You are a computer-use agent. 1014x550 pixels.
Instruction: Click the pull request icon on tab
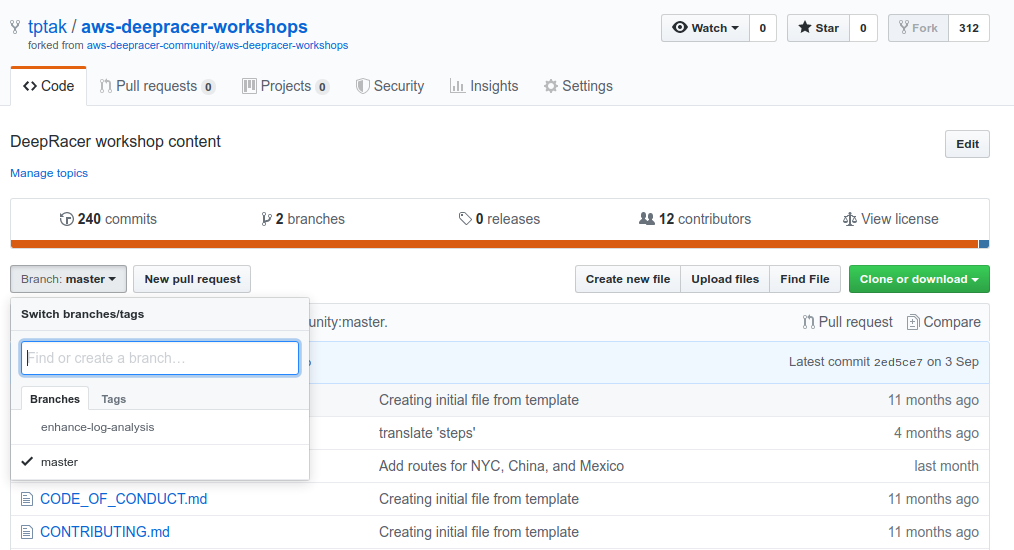105,86
